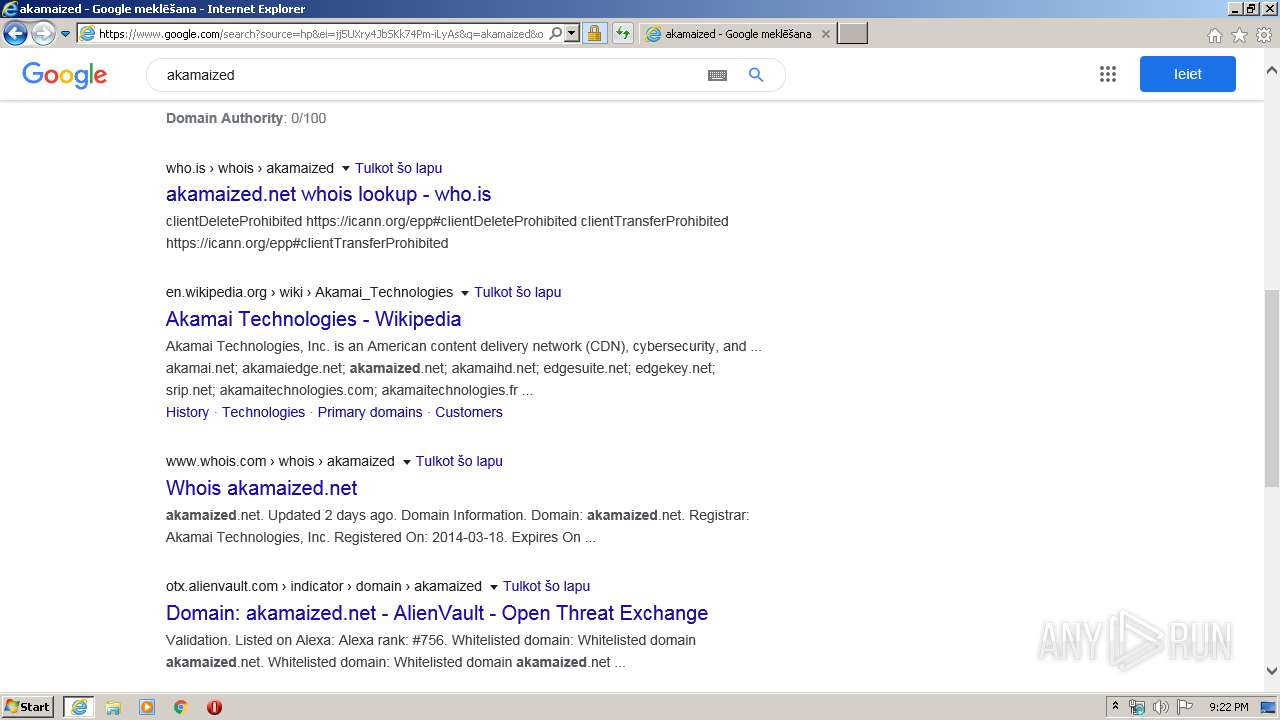Click Tulkot šo lapu for whois.com result
Viewport: 1280px width, 720px height.
(x=459, y=461)
